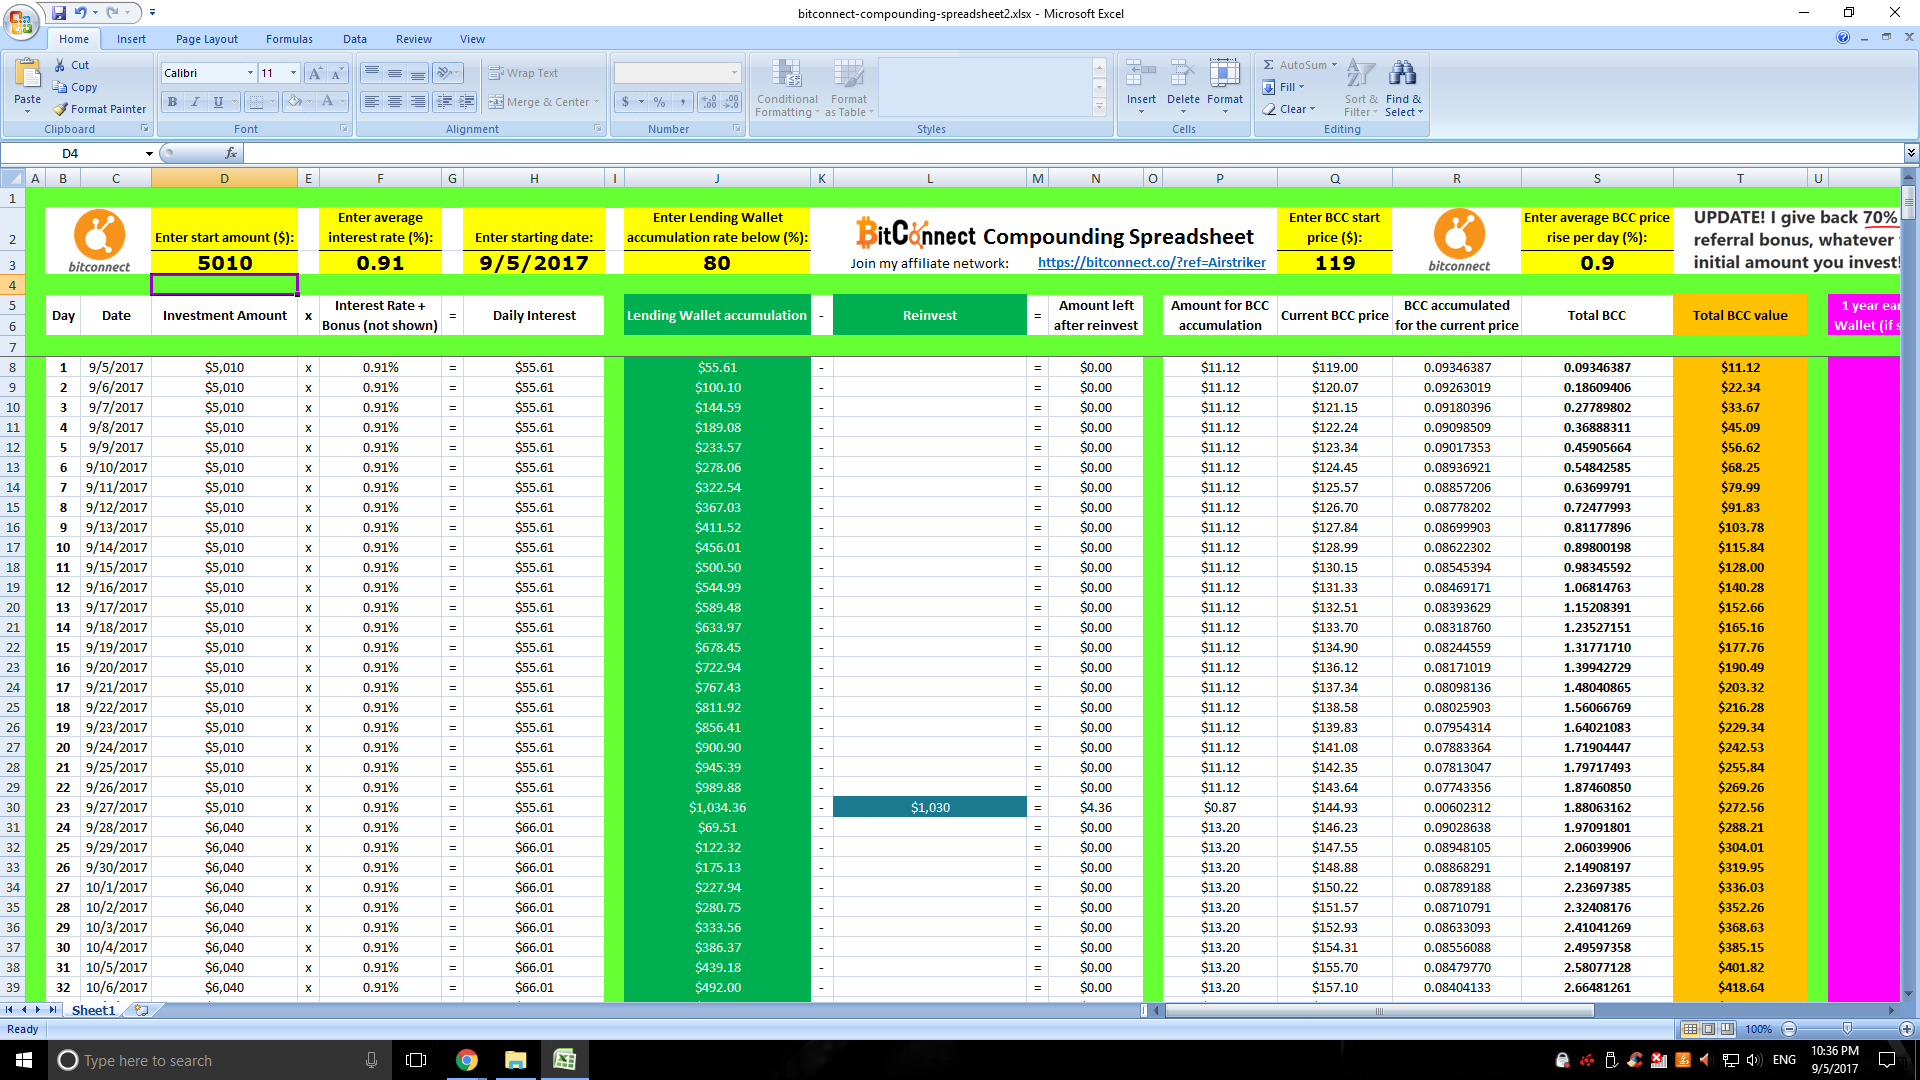Viewport: 1920px width, 1080px height.
Task: Expand the Calibri font name dropdown
Action: [250, 73]
